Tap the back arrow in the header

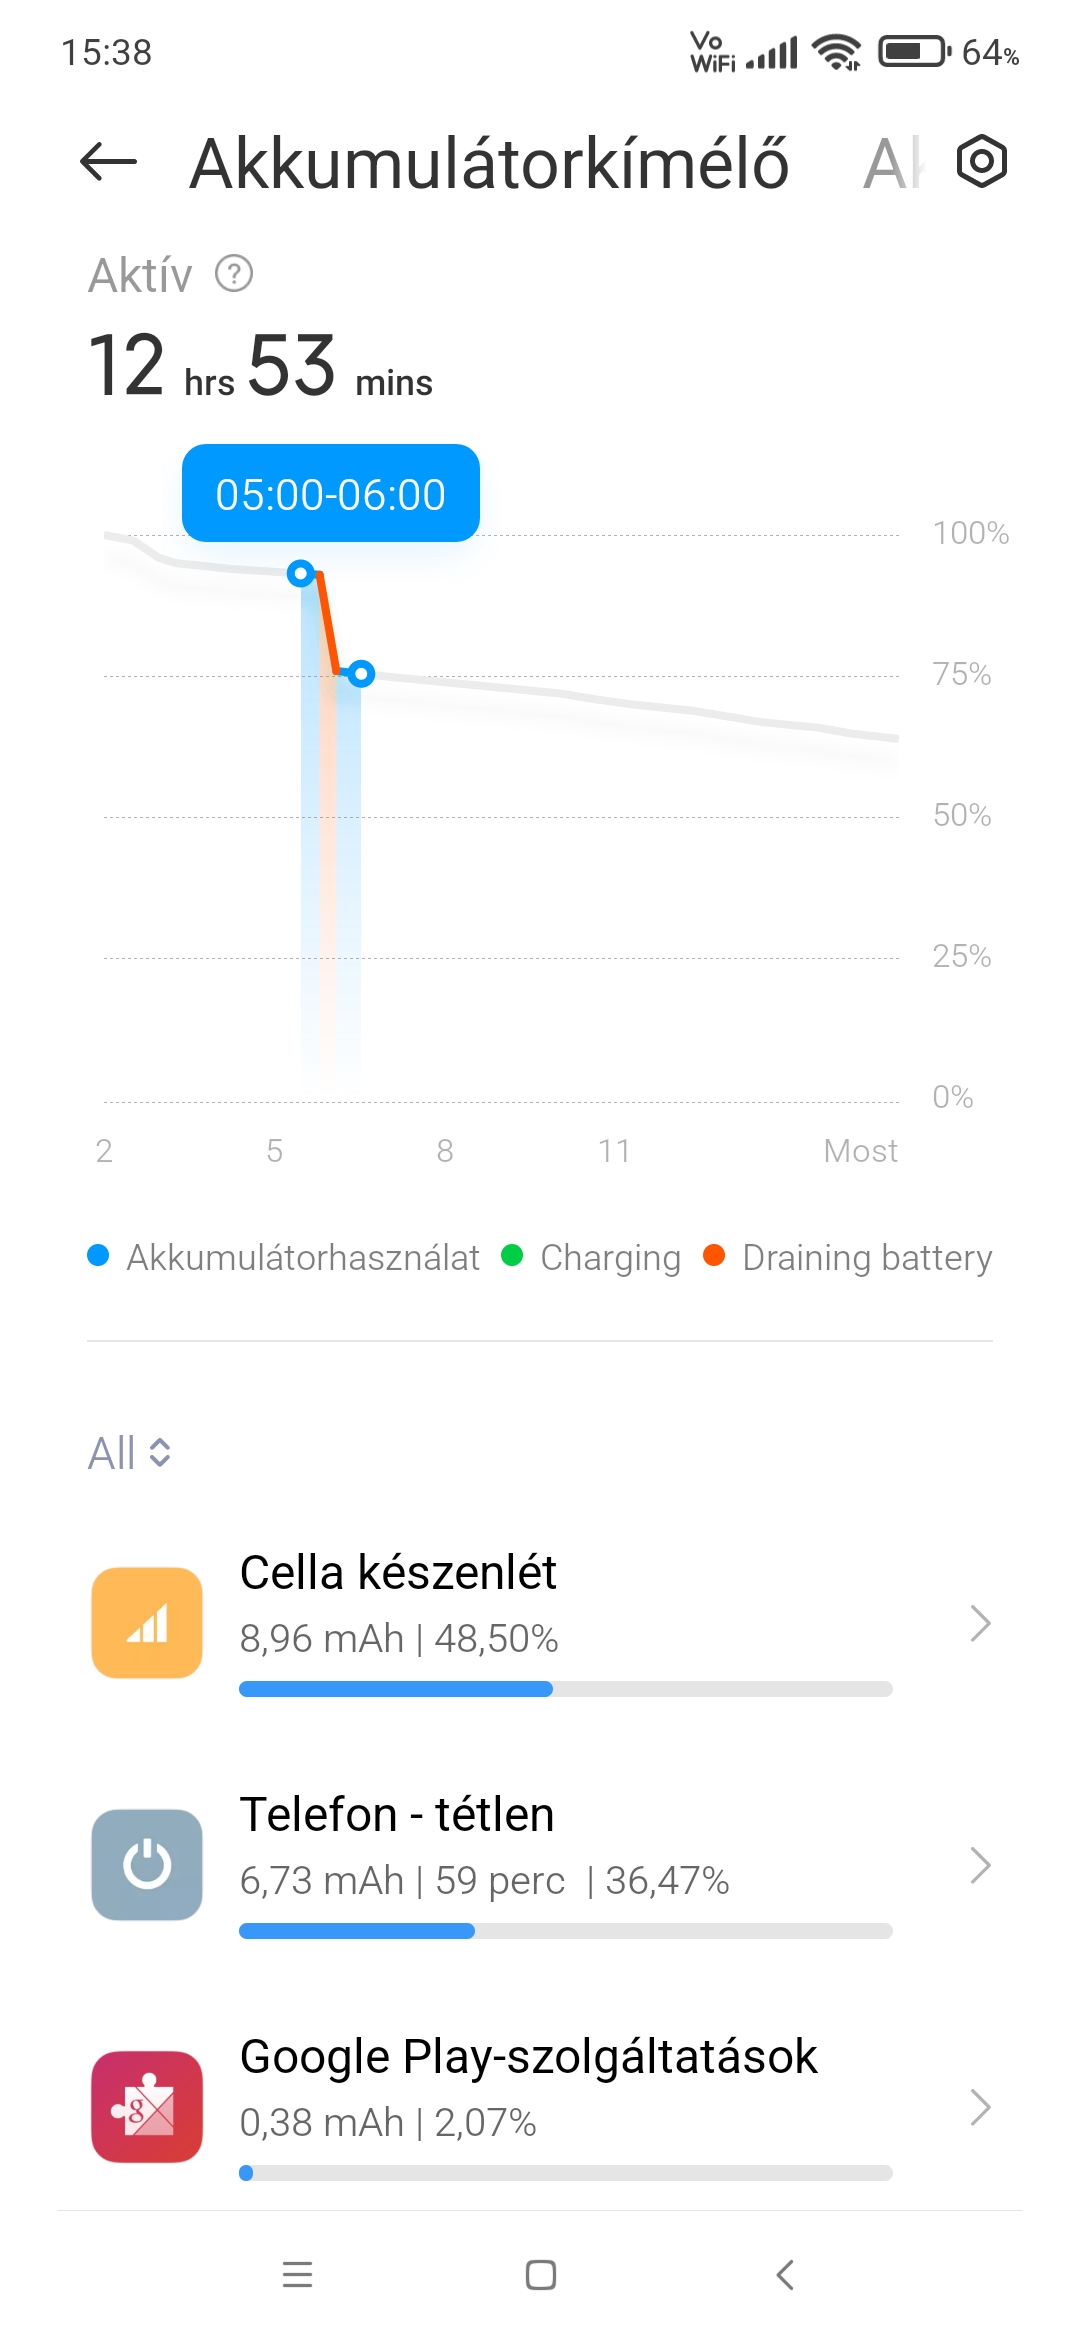pos(108,162)
